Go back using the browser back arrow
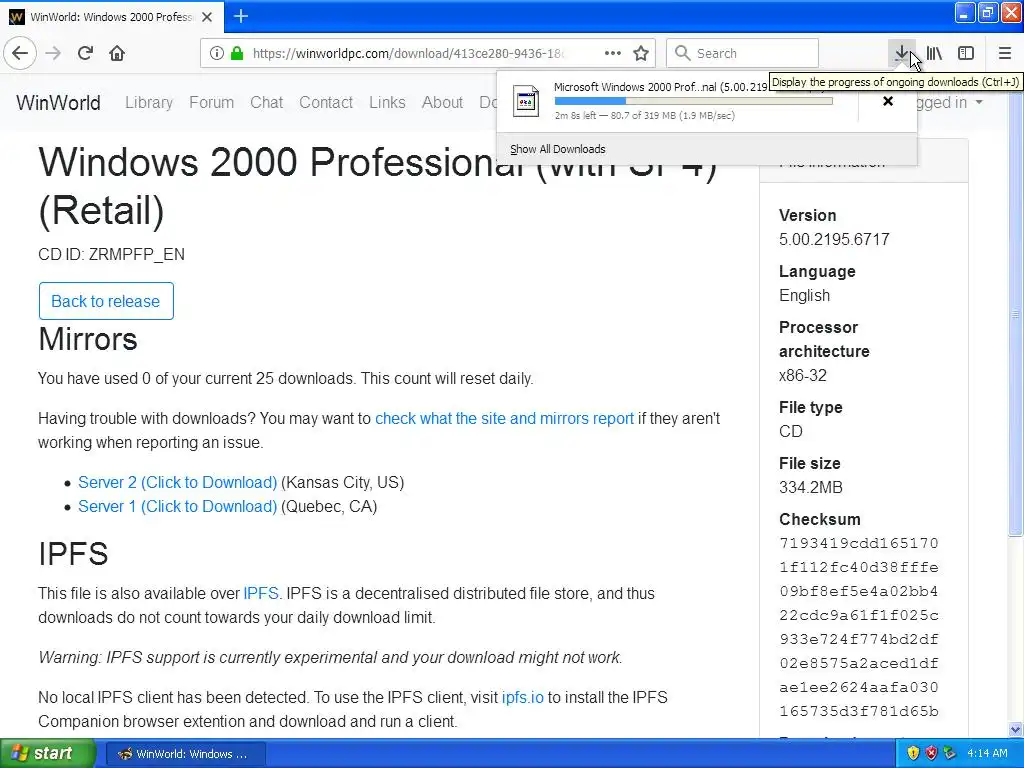The height and width of the screenshot is (768, 1024). coord(20,53)
